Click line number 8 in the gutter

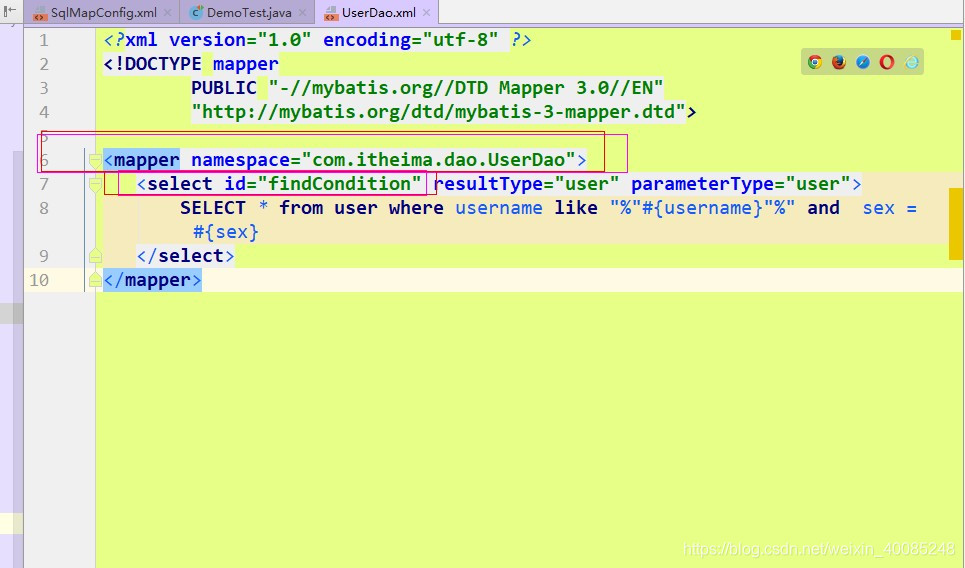[x=44, y=208]
